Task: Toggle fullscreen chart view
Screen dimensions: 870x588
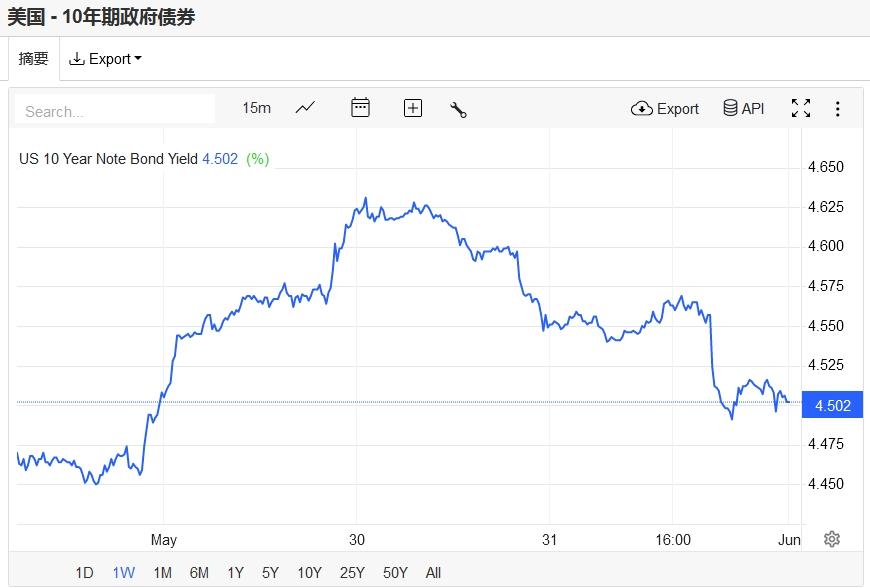Action: click(801, 108)
